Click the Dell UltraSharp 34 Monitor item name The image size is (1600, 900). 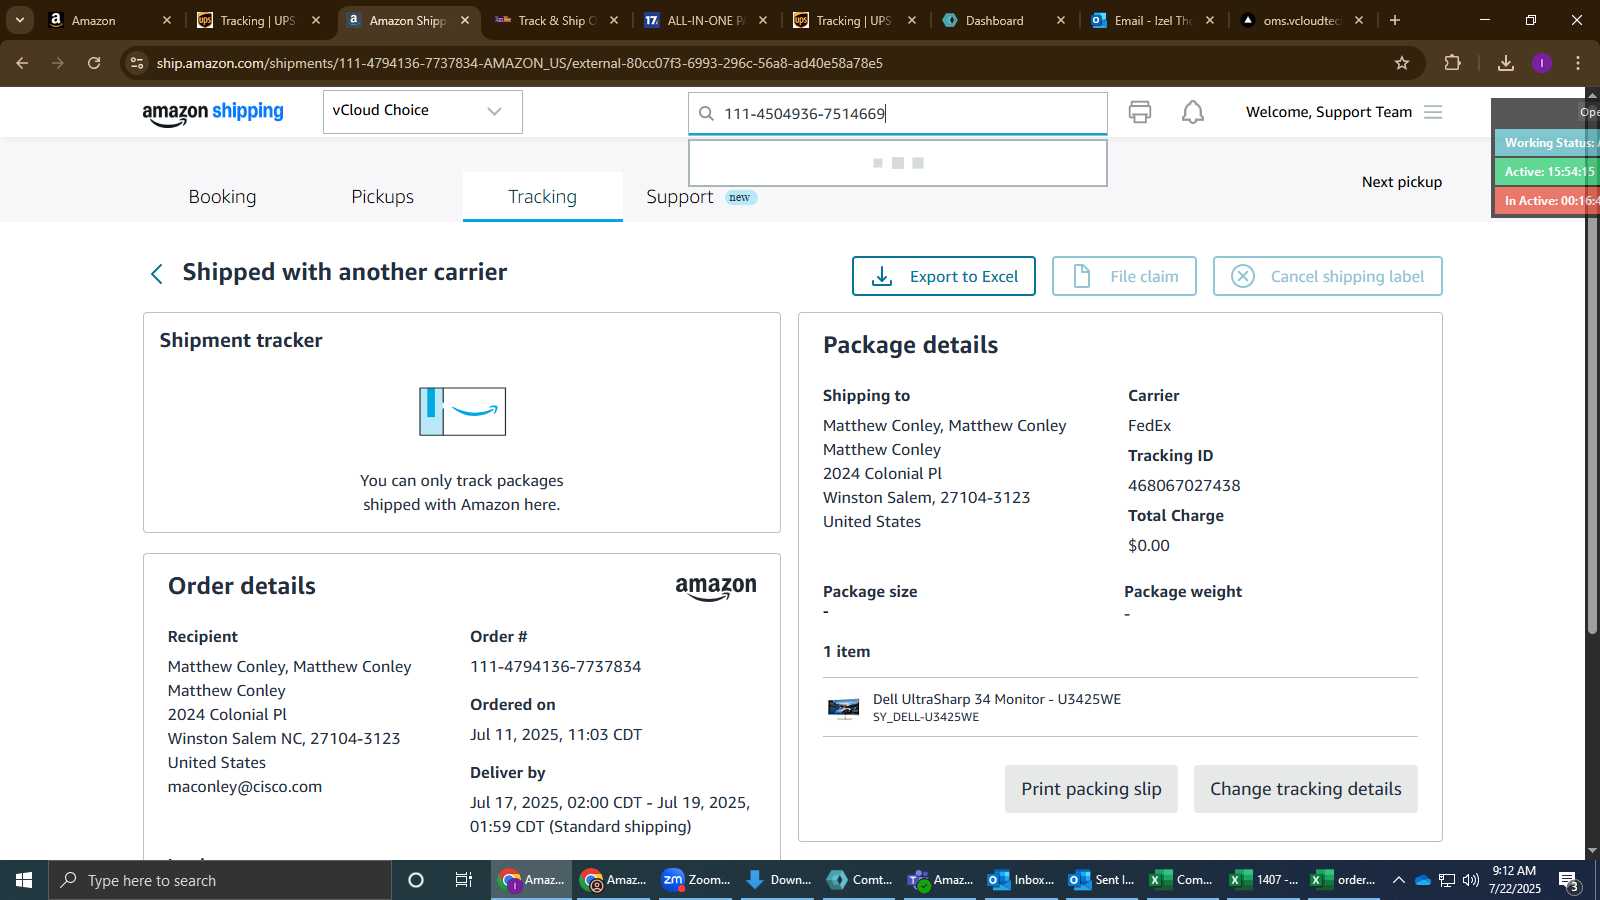(996, 699)
